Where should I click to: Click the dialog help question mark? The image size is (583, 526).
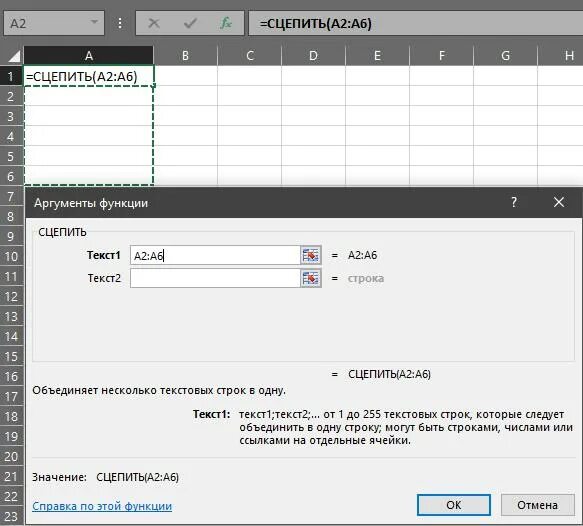click(514, 202)
